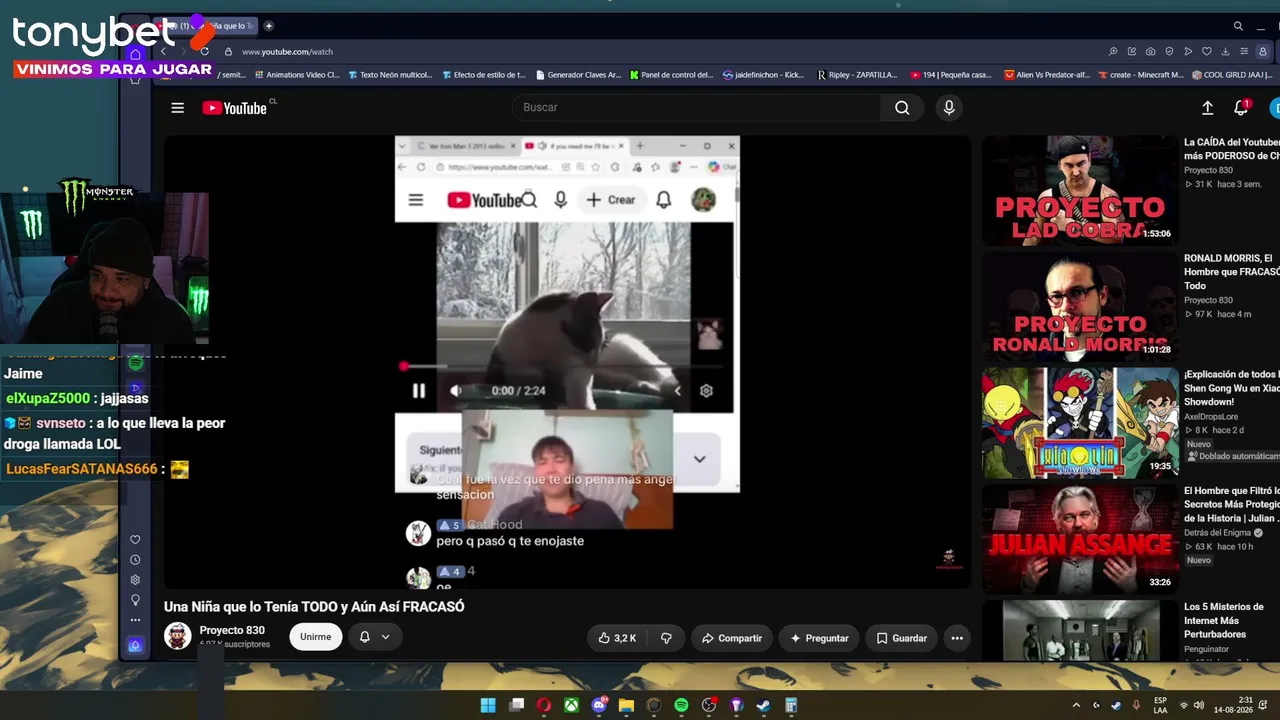The height and width of the screenshot is (720, 1280).
Task: Launch Opera from the taskbar
Action: [x=544, y=705]
